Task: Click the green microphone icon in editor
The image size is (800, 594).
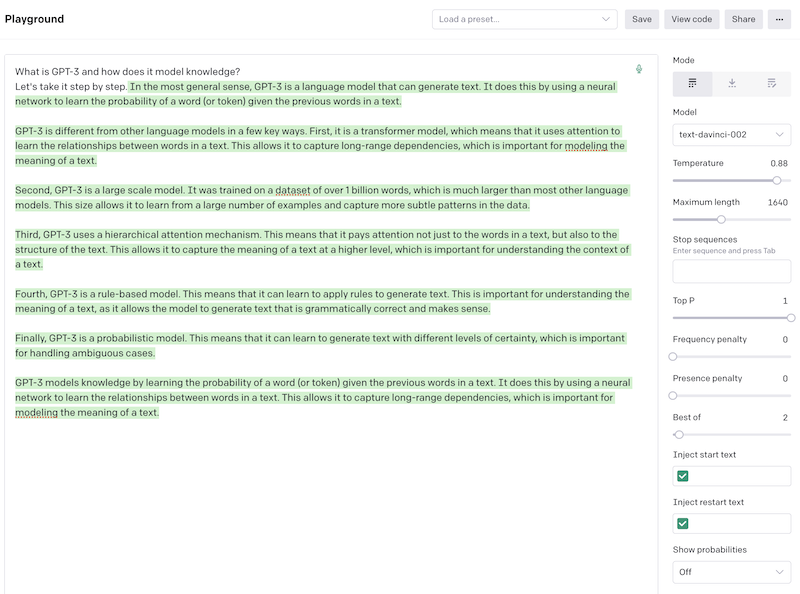Action: coord(639,69)
